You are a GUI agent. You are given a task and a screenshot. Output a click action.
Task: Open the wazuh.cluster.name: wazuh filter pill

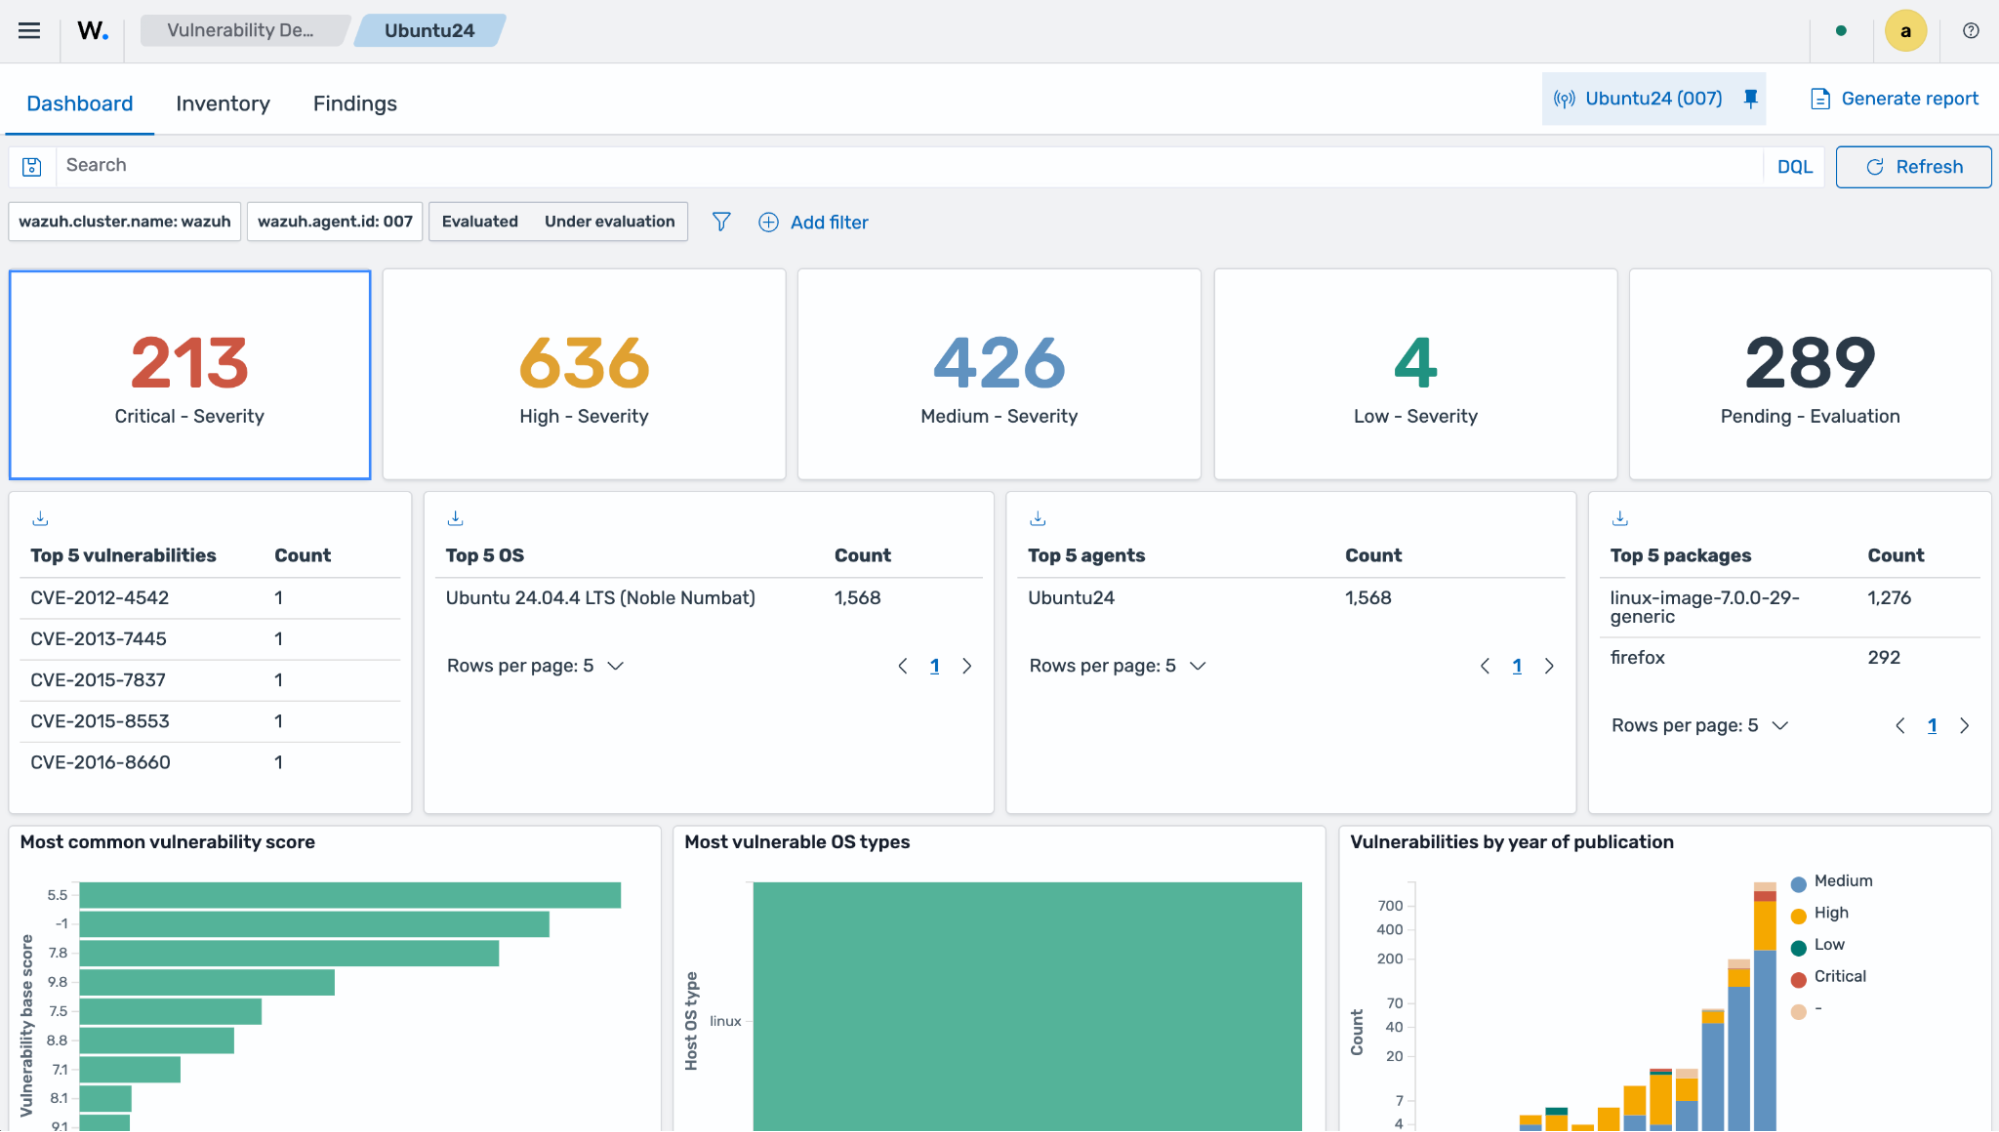pos(125,222)
